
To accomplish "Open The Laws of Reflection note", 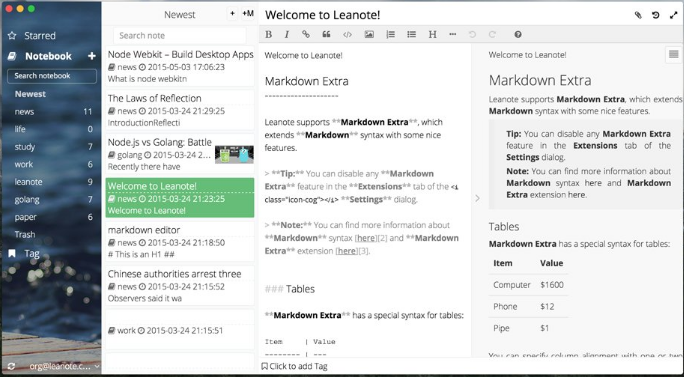I will click(180, 110).
